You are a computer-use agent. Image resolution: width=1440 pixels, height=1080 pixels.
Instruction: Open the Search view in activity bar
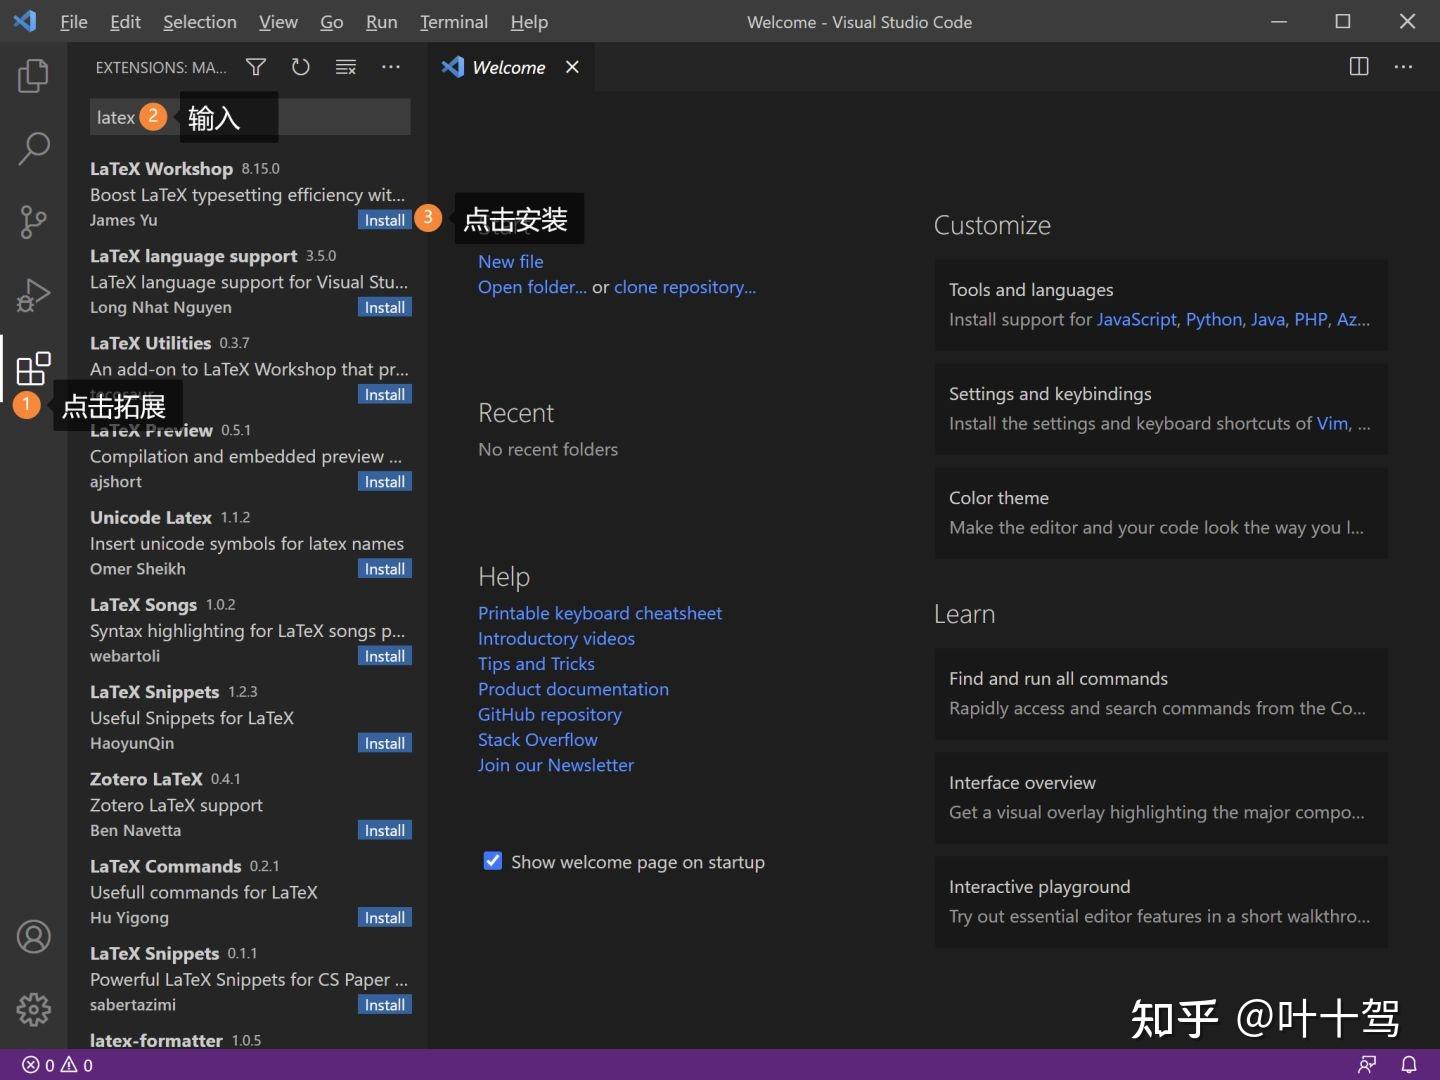pyautogui.click(x=33, y=149)
